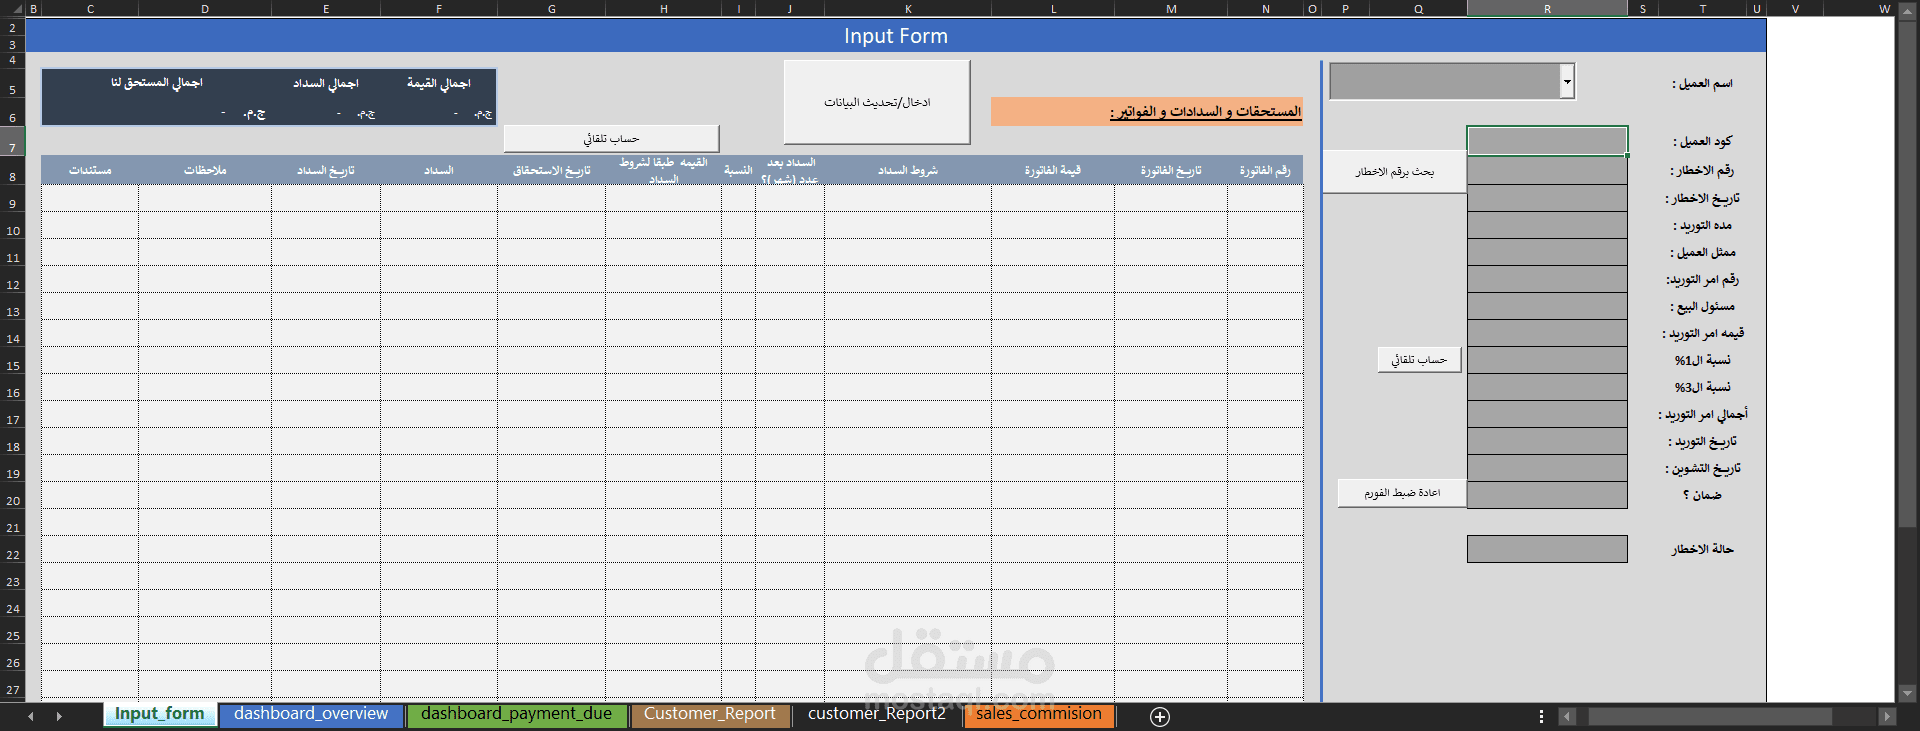Image resolution: width=1920 pixels, height=731 pixels.
Task: Click the المستحقات و السدادات و الفواتير heading
Action: tap(1205, 111)
